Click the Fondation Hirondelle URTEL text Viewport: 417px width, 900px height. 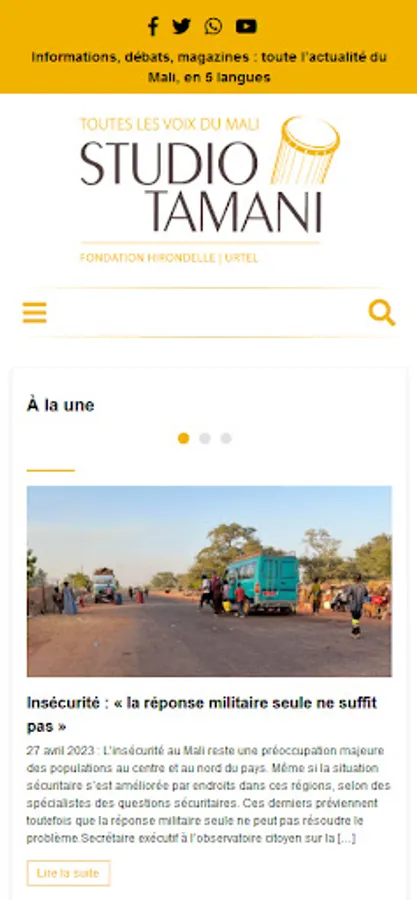169,258
